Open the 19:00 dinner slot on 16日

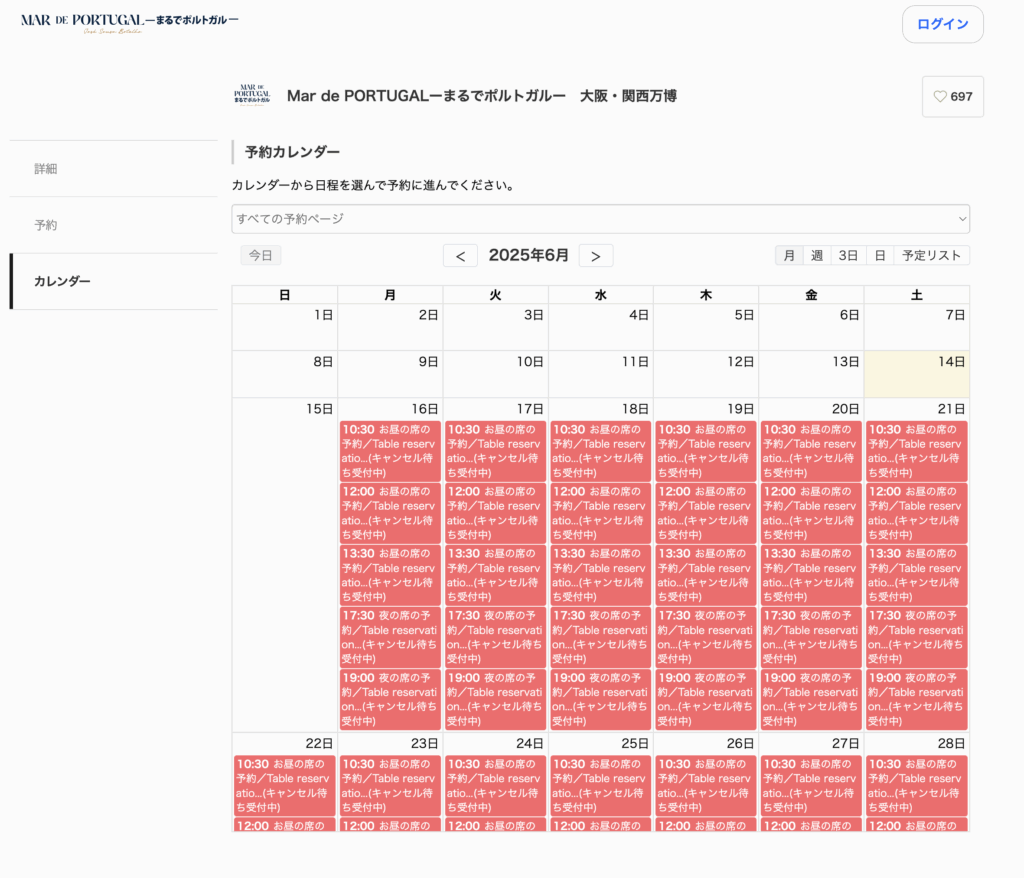pos(390,700)
